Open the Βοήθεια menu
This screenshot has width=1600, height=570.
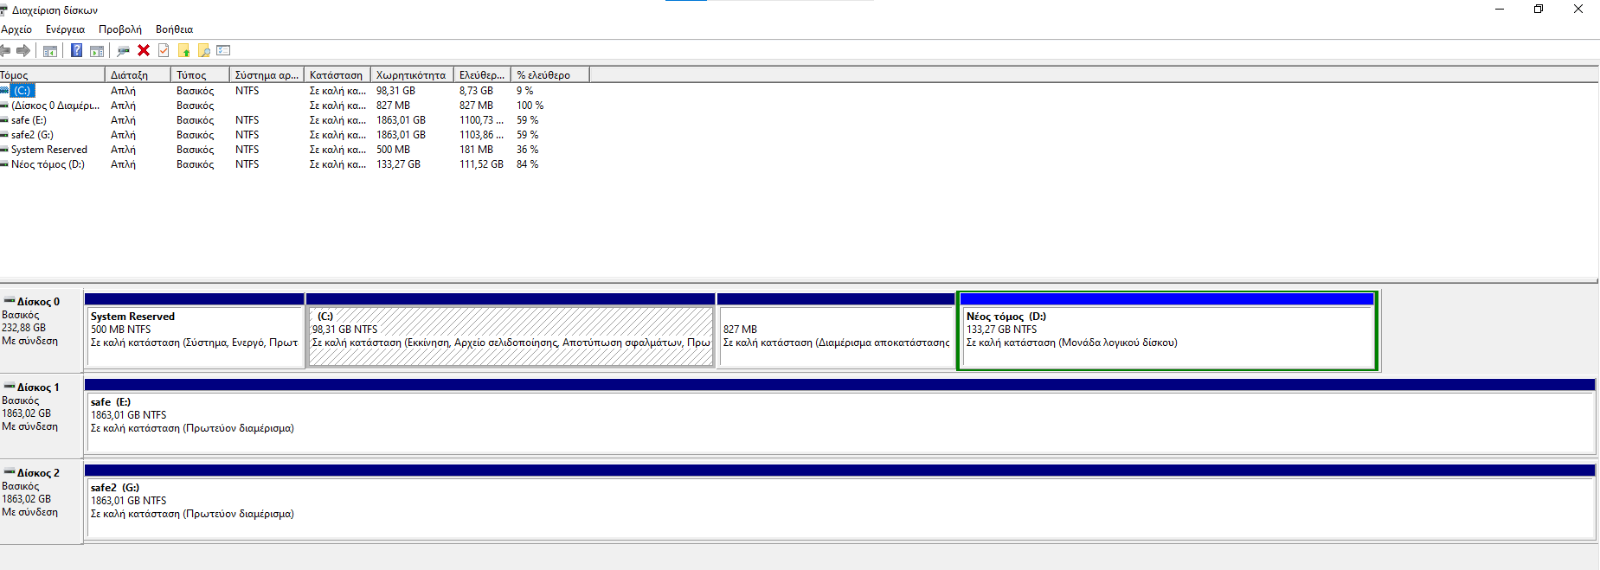[174, 29]
